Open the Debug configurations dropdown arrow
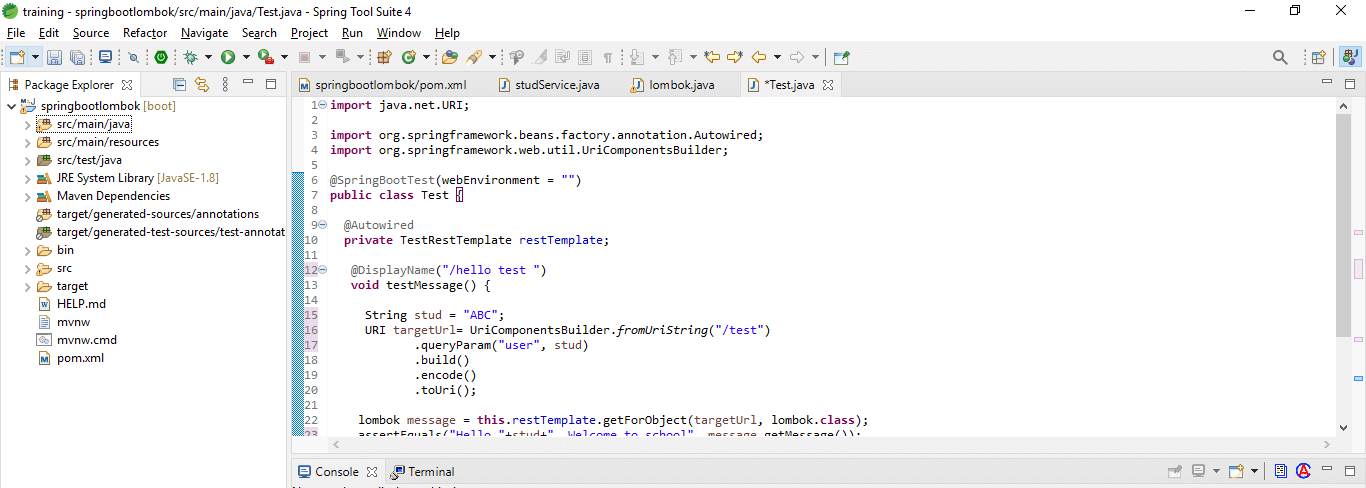 [x=207, y=58]
